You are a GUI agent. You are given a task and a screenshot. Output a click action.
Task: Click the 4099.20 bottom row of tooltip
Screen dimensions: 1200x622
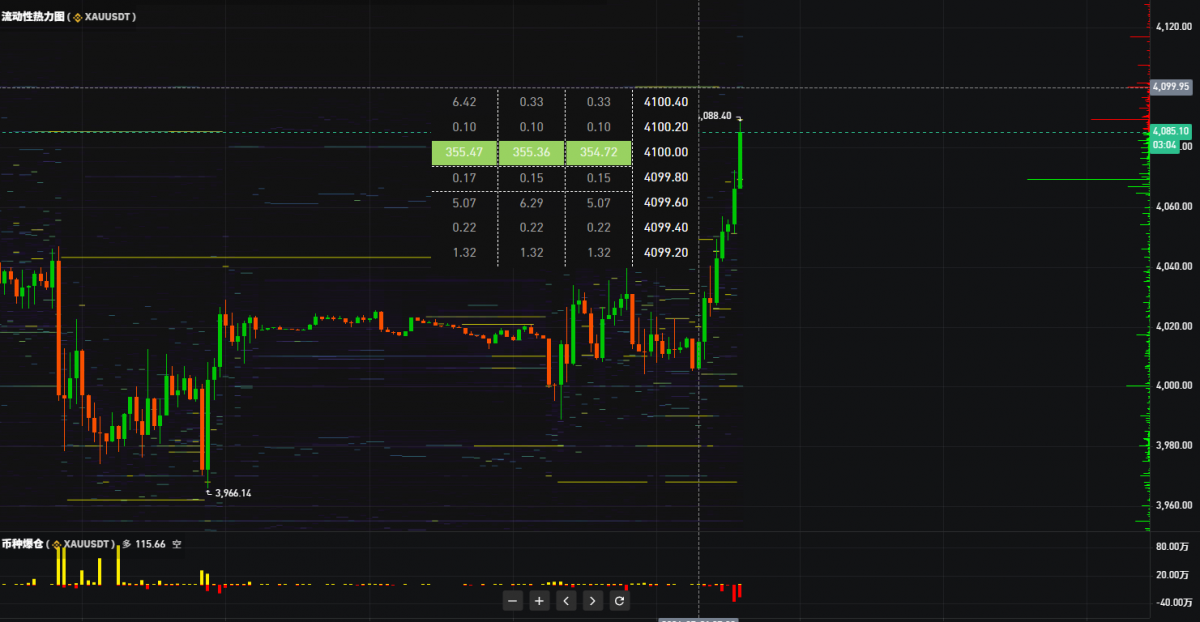point(563,253)
